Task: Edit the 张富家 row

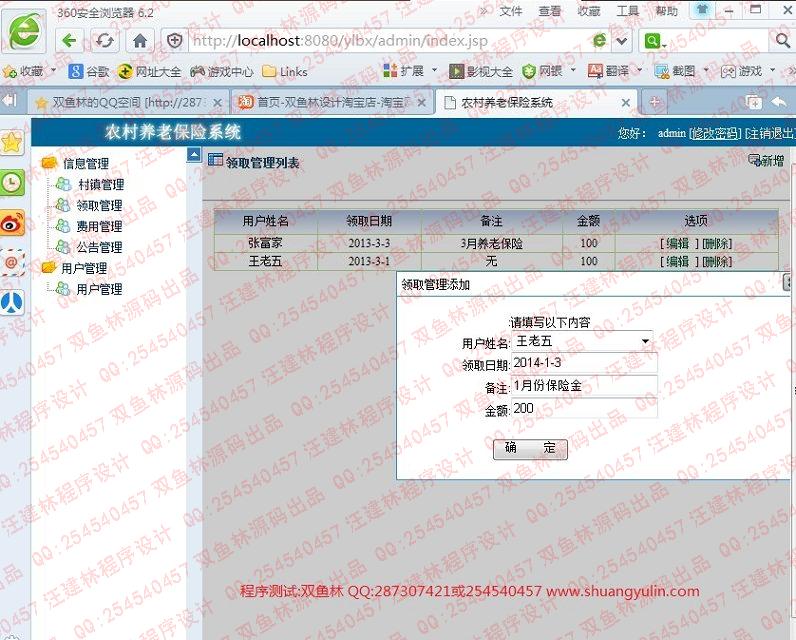Action: (677, 244)
